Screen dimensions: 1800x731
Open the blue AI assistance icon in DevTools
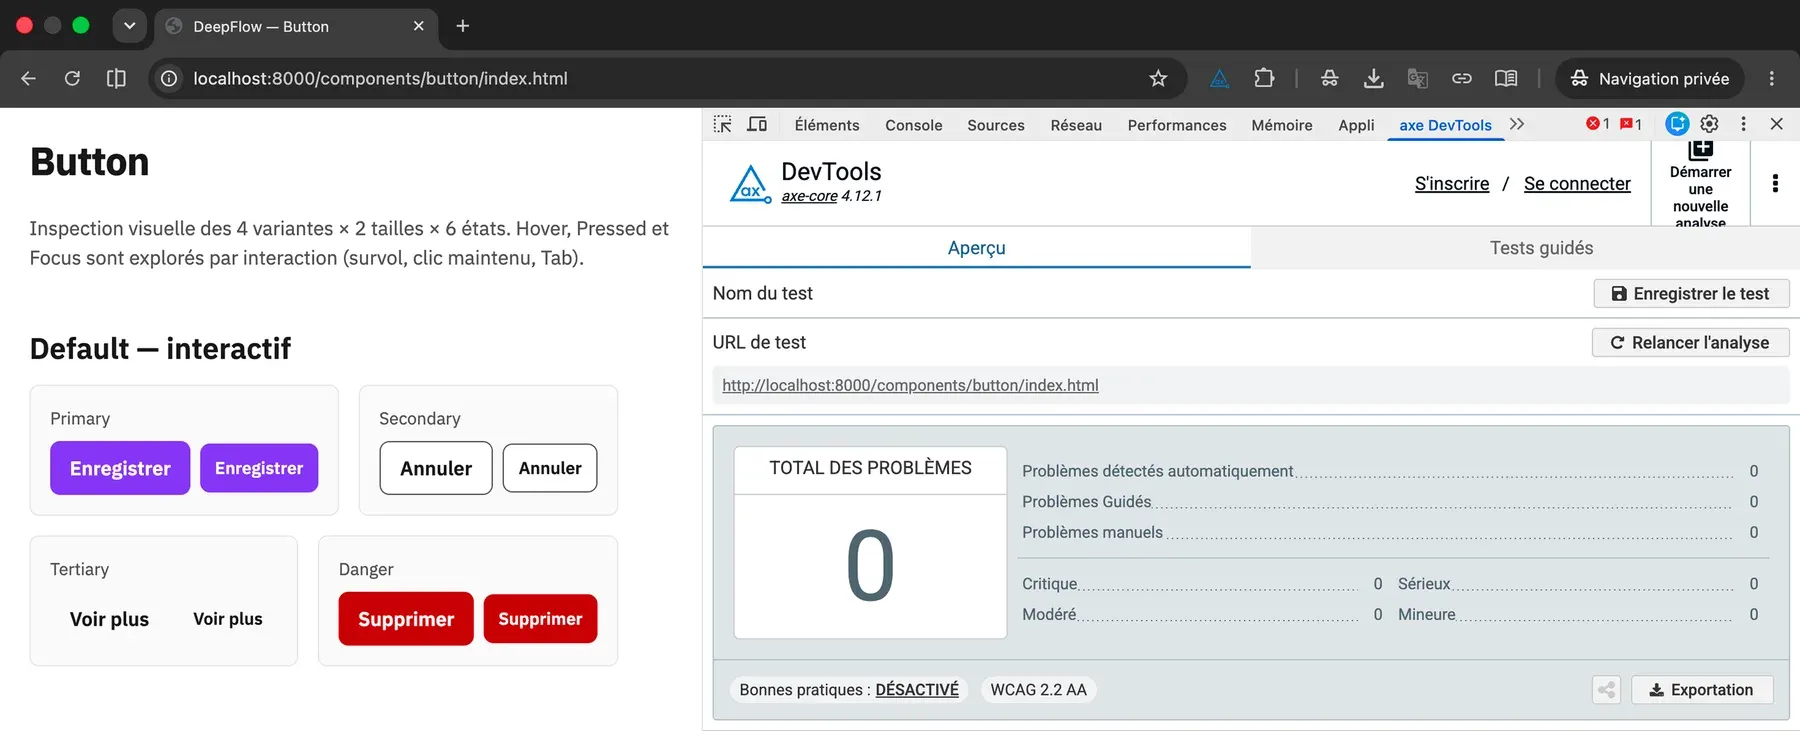[x=1677, y=124]
